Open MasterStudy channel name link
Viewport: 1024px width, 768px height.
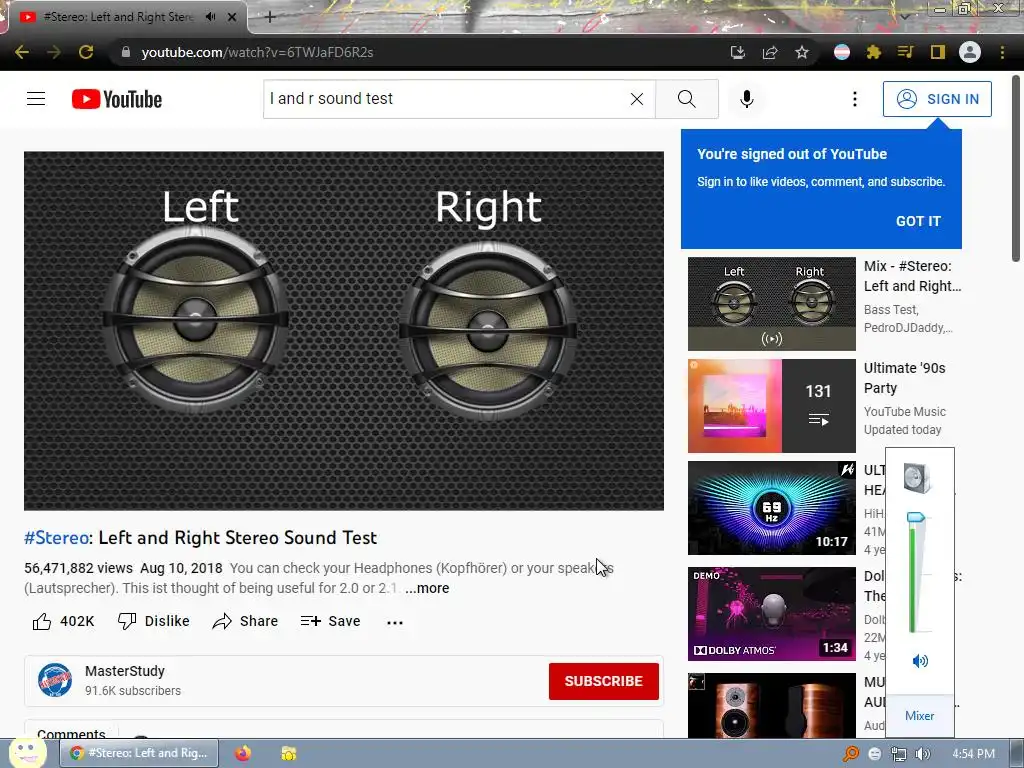click(x=125, y=671)
